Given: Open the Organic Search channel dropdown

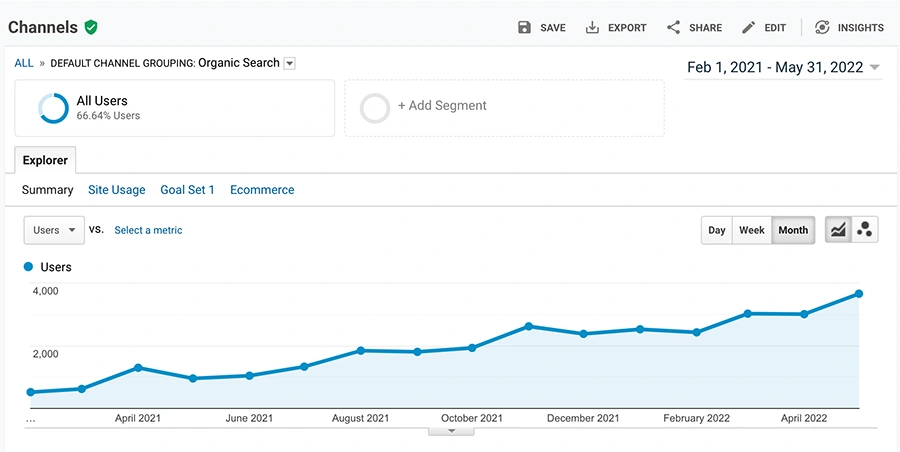Looking at the screenshot, I should [290, 64].
